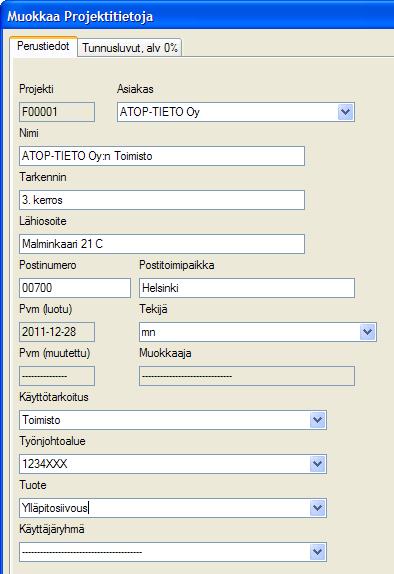Switch to the Perustiedot tab

44,46
